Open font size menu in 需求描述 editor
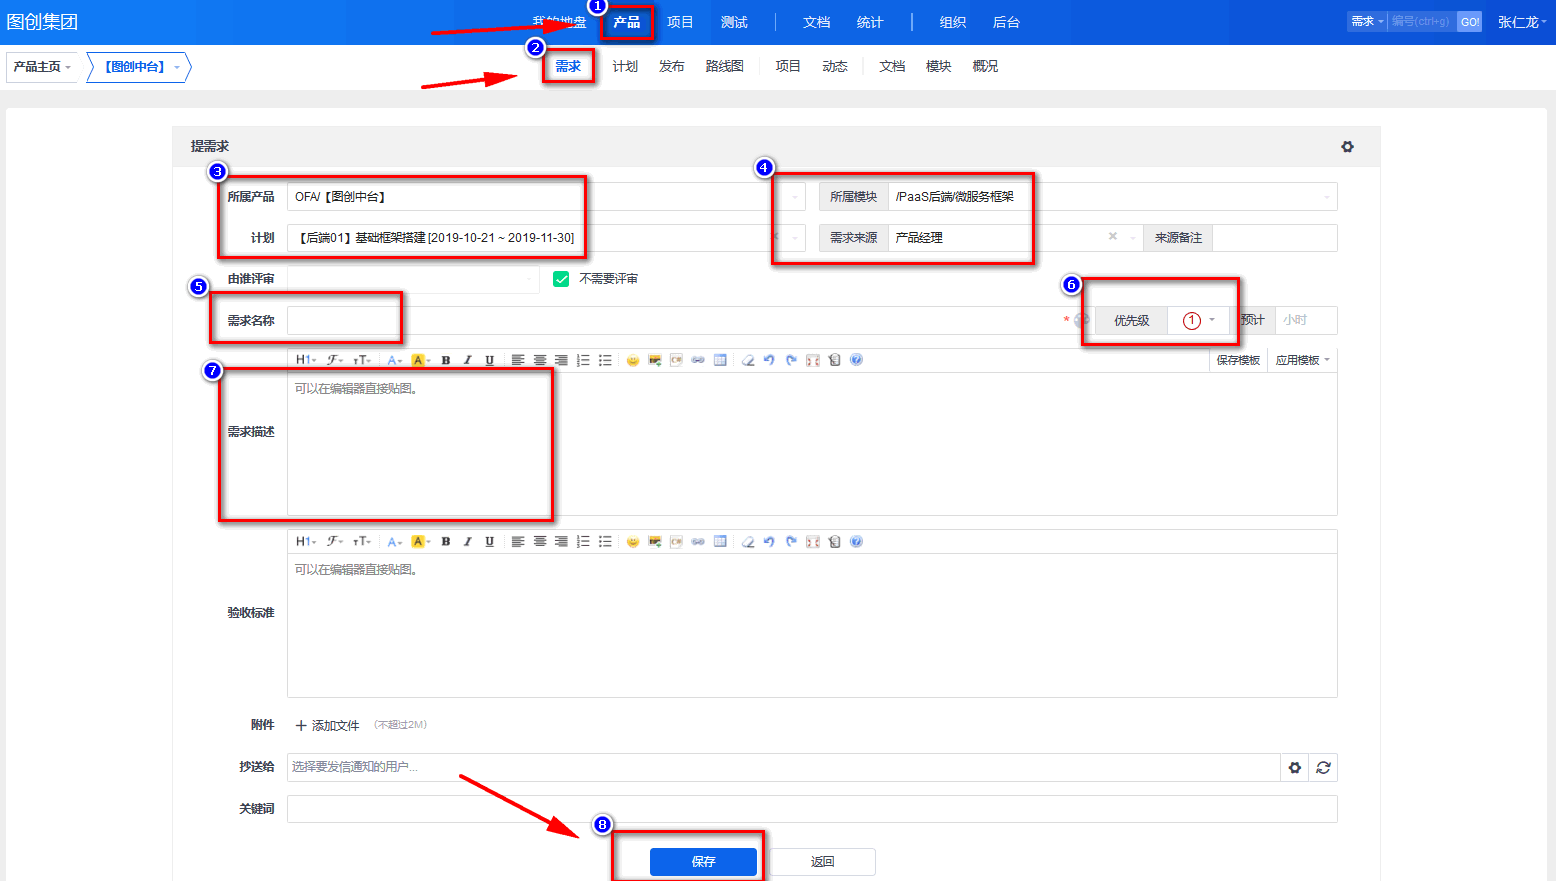Image resolution: width=1556 pixels, height=881 pixels. coord(361,360)
